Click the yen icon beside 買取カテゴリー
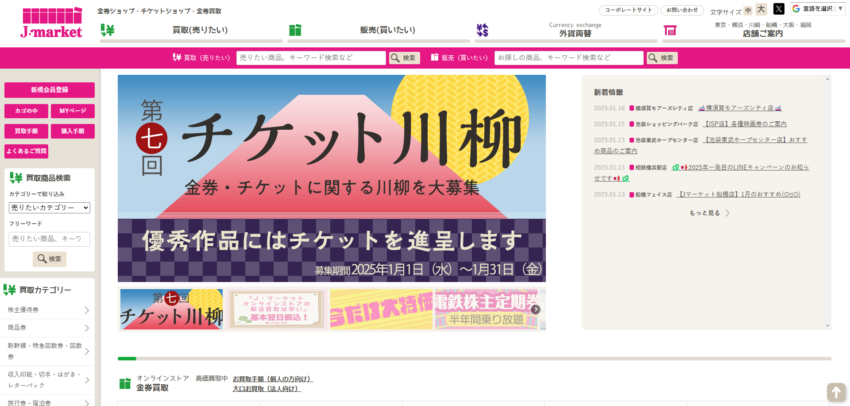The height and width of the screenshot is (406, 850). (x=9, y=290)
